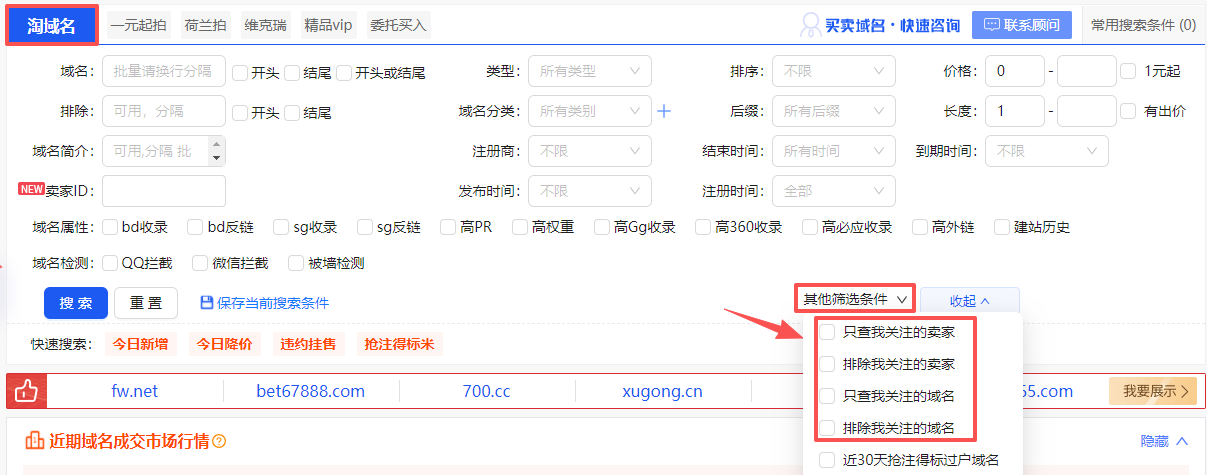Open bet67888.com domain link
1207x475 pixels.
[x=310, y=391]
